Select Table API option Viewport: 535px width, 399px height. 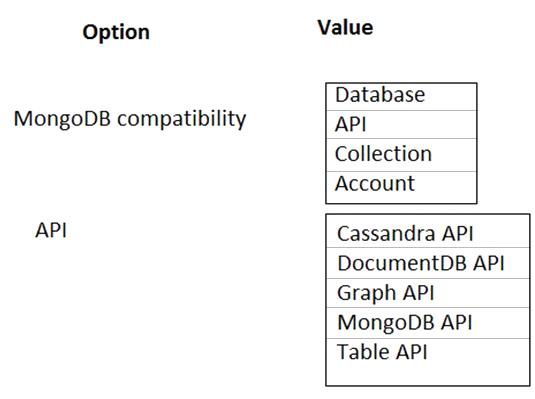[x=428, y=352]
